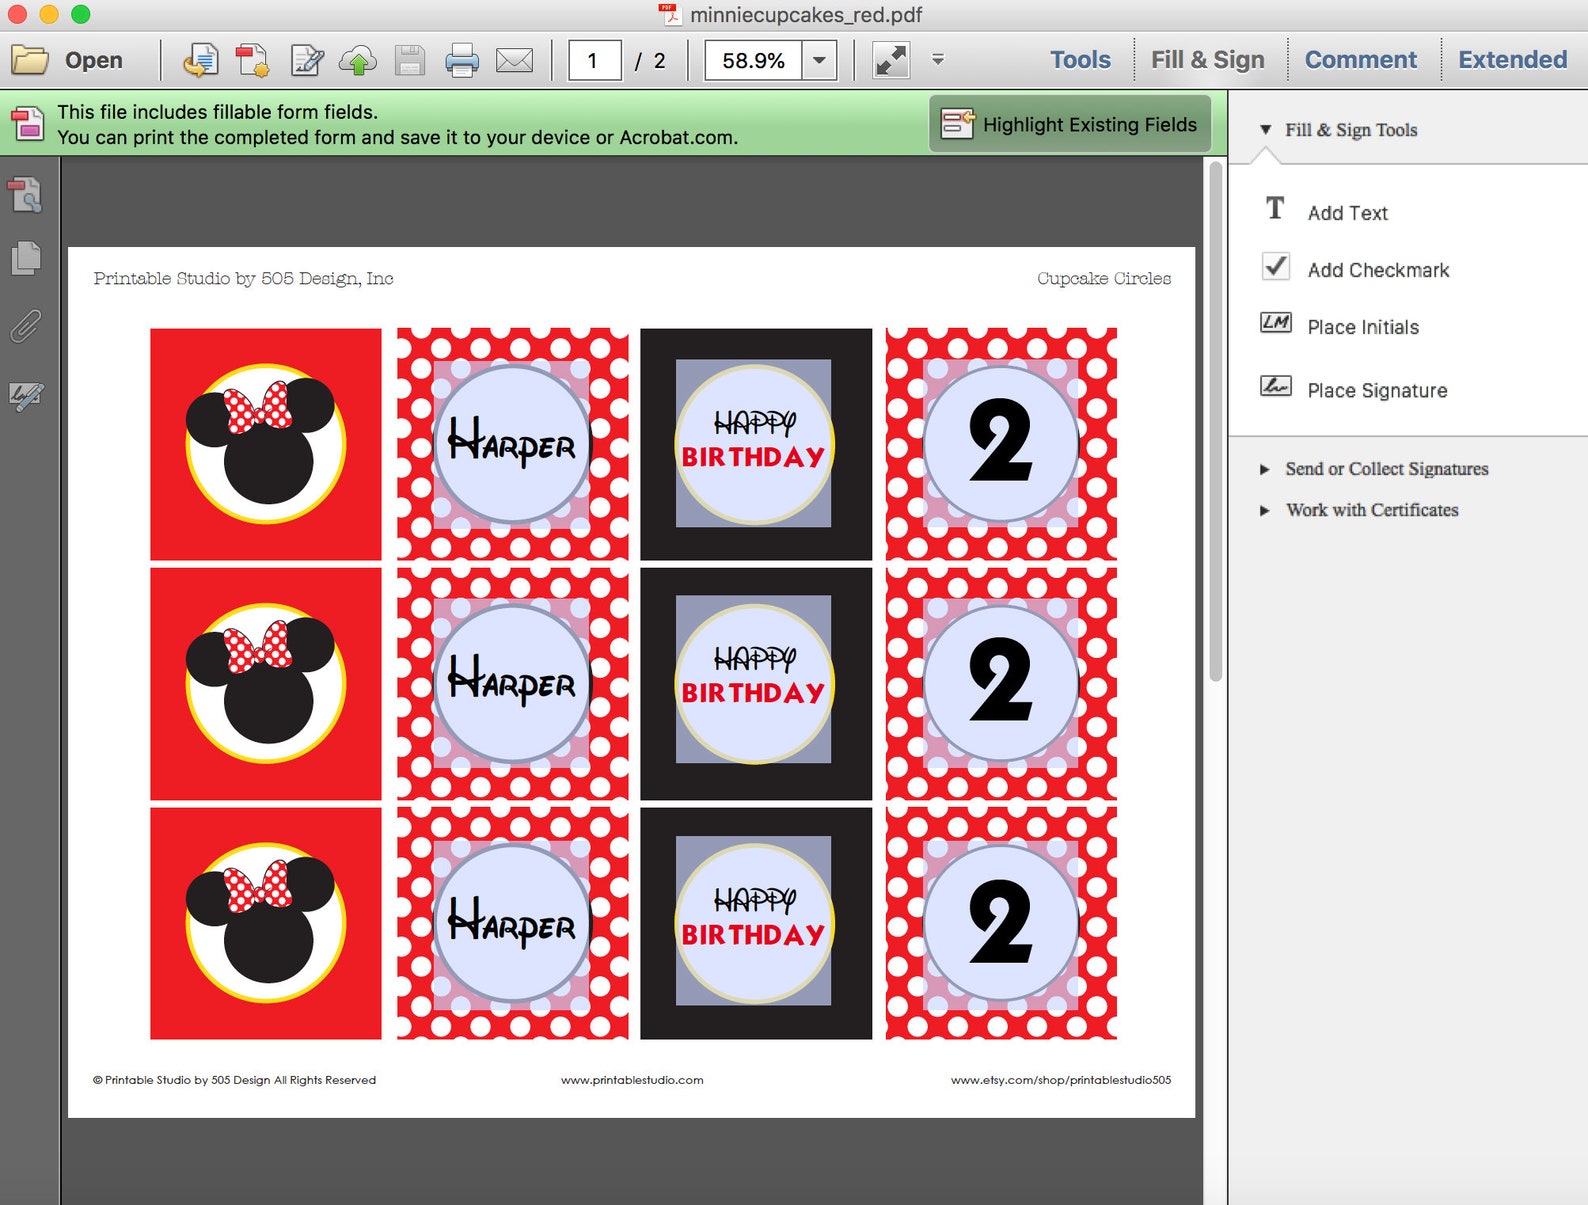The height and width of the screenshot is (1205, 1588).
Task: Click the email envelope icon
Action: tap(515, 60)
